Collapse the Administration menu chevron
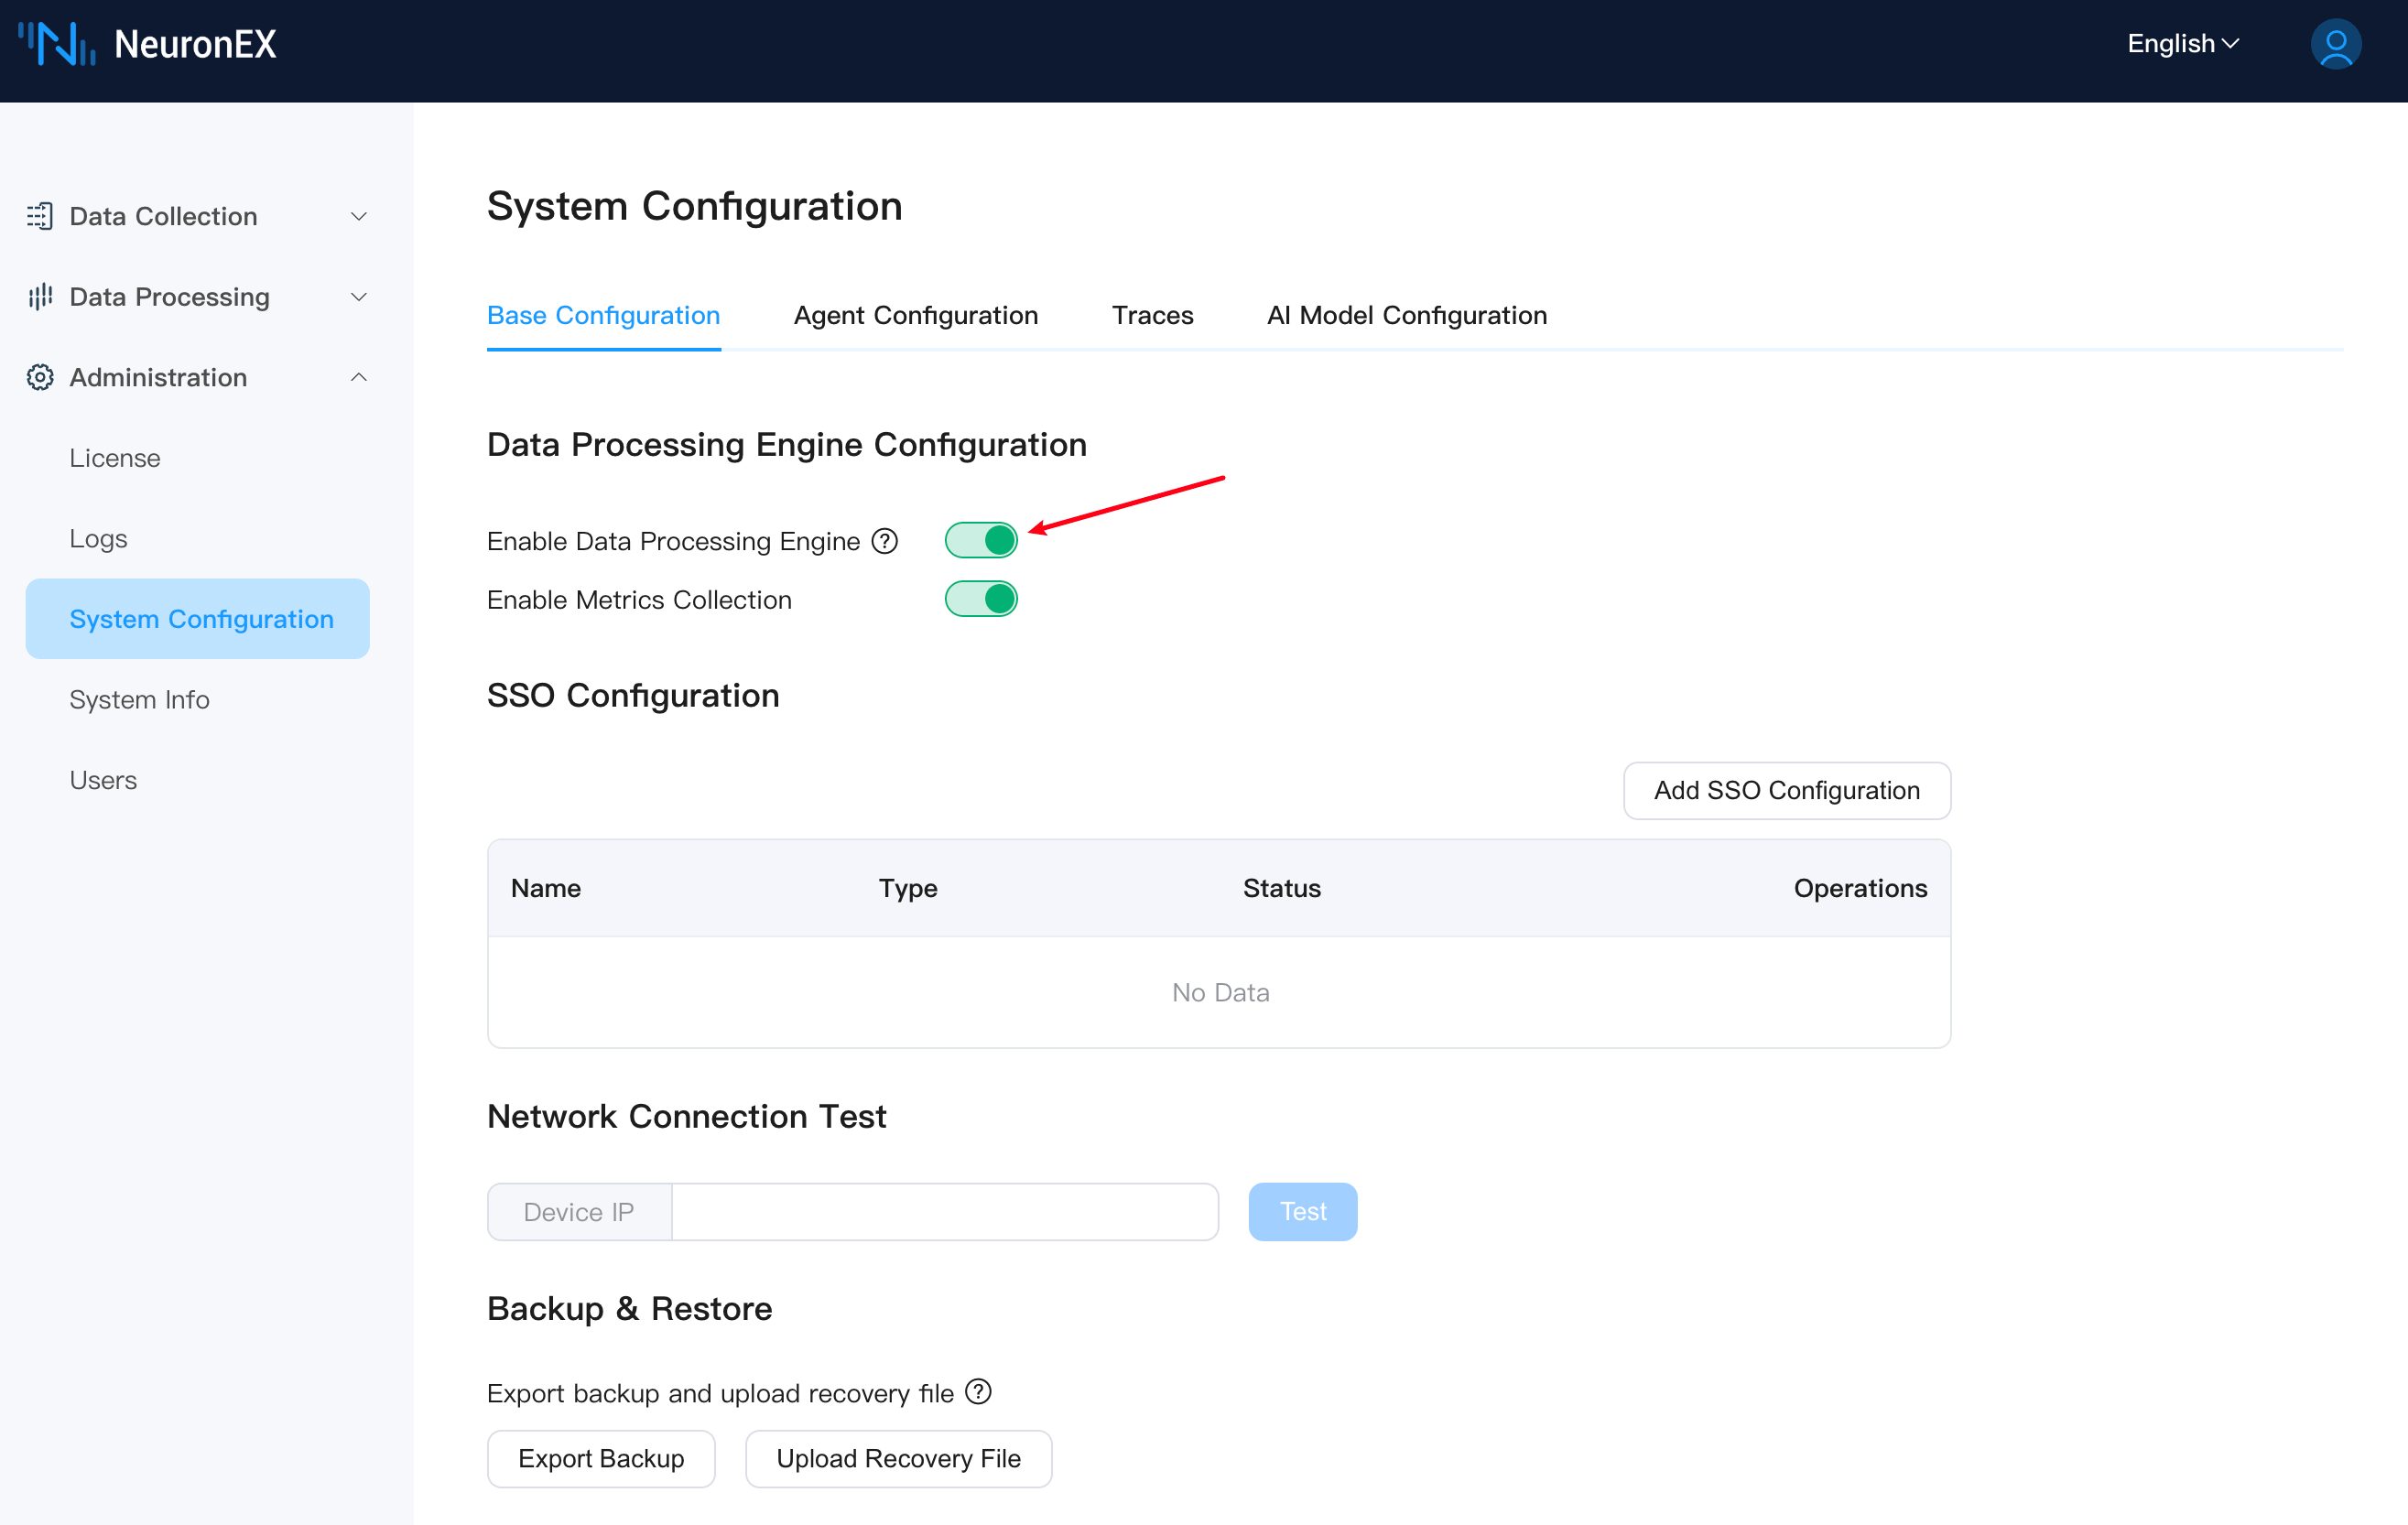This screenshot has width=2408, height=1525. (359, 377)
